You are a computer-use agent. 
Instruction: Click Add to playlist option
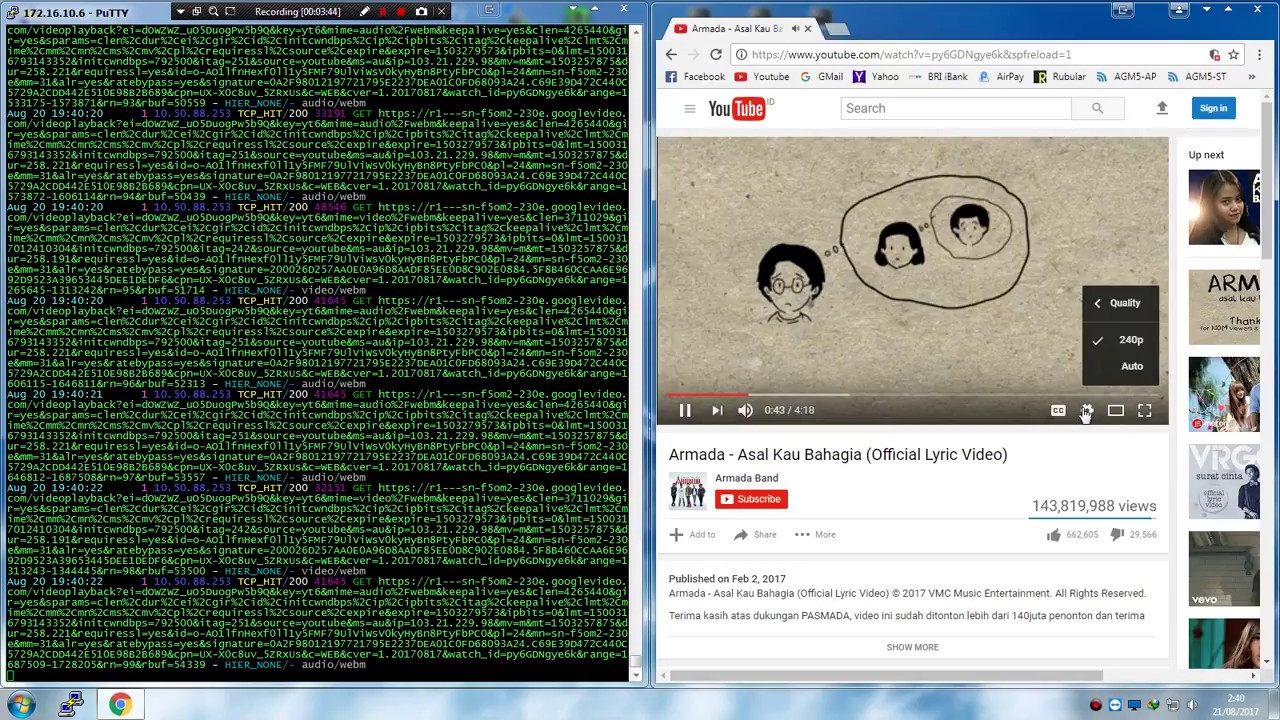tap(692, 535)
